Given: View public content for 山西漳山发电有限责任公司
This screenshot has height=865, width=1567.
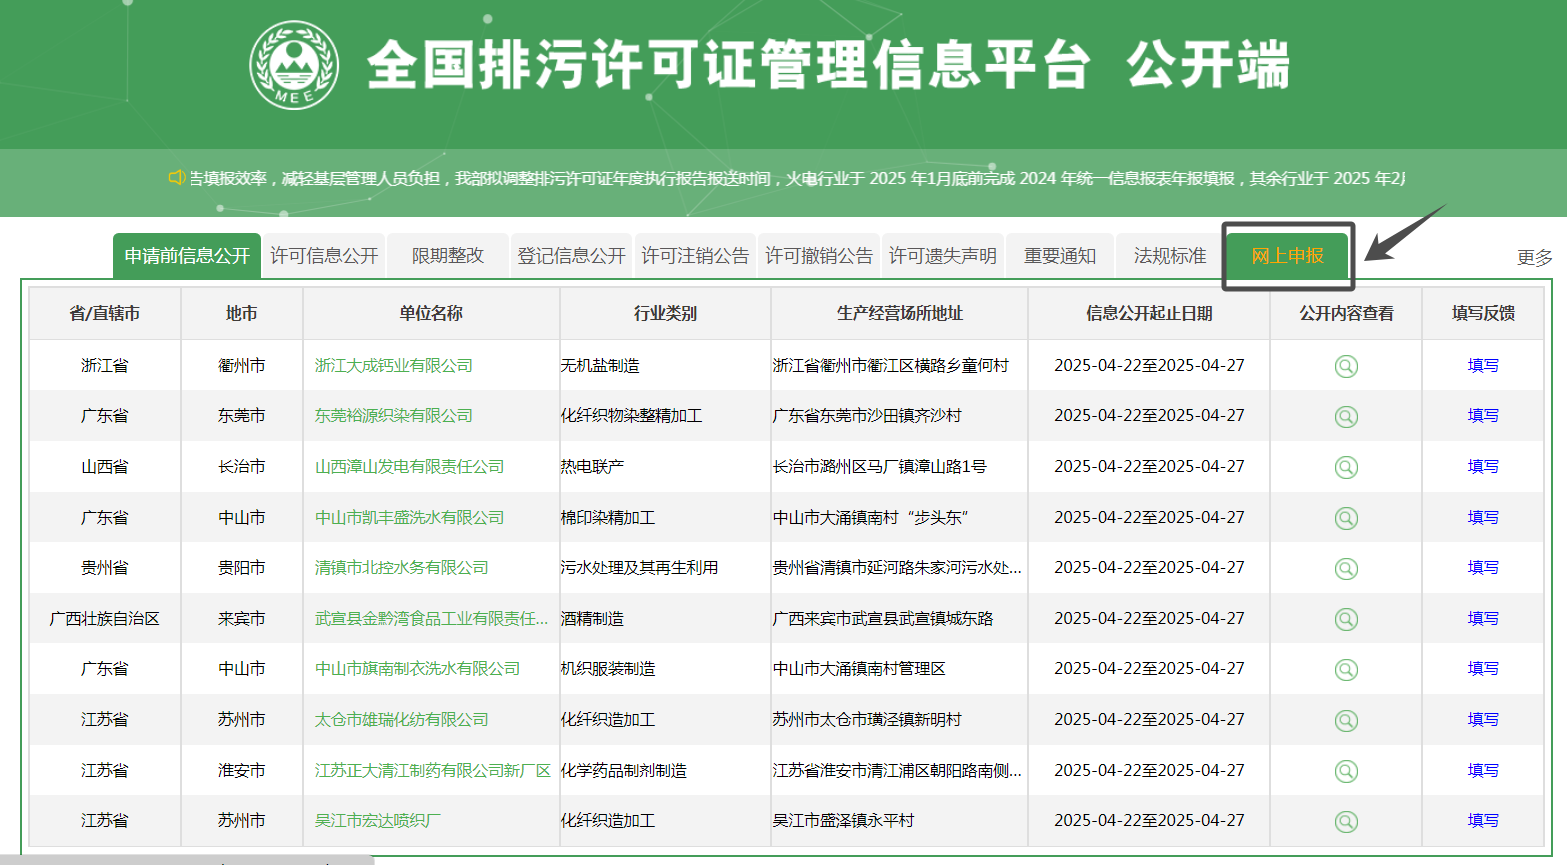Looking at the screenshot, I should coord(1346,467).
